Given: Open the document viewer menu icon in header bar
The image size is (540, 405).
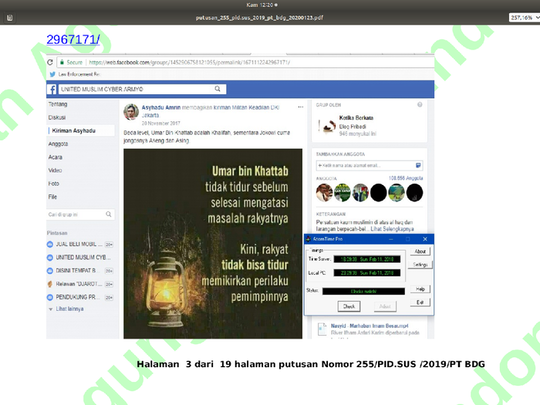Looking at the screenshot, I should pyautogui.click(x=10, y=18).
